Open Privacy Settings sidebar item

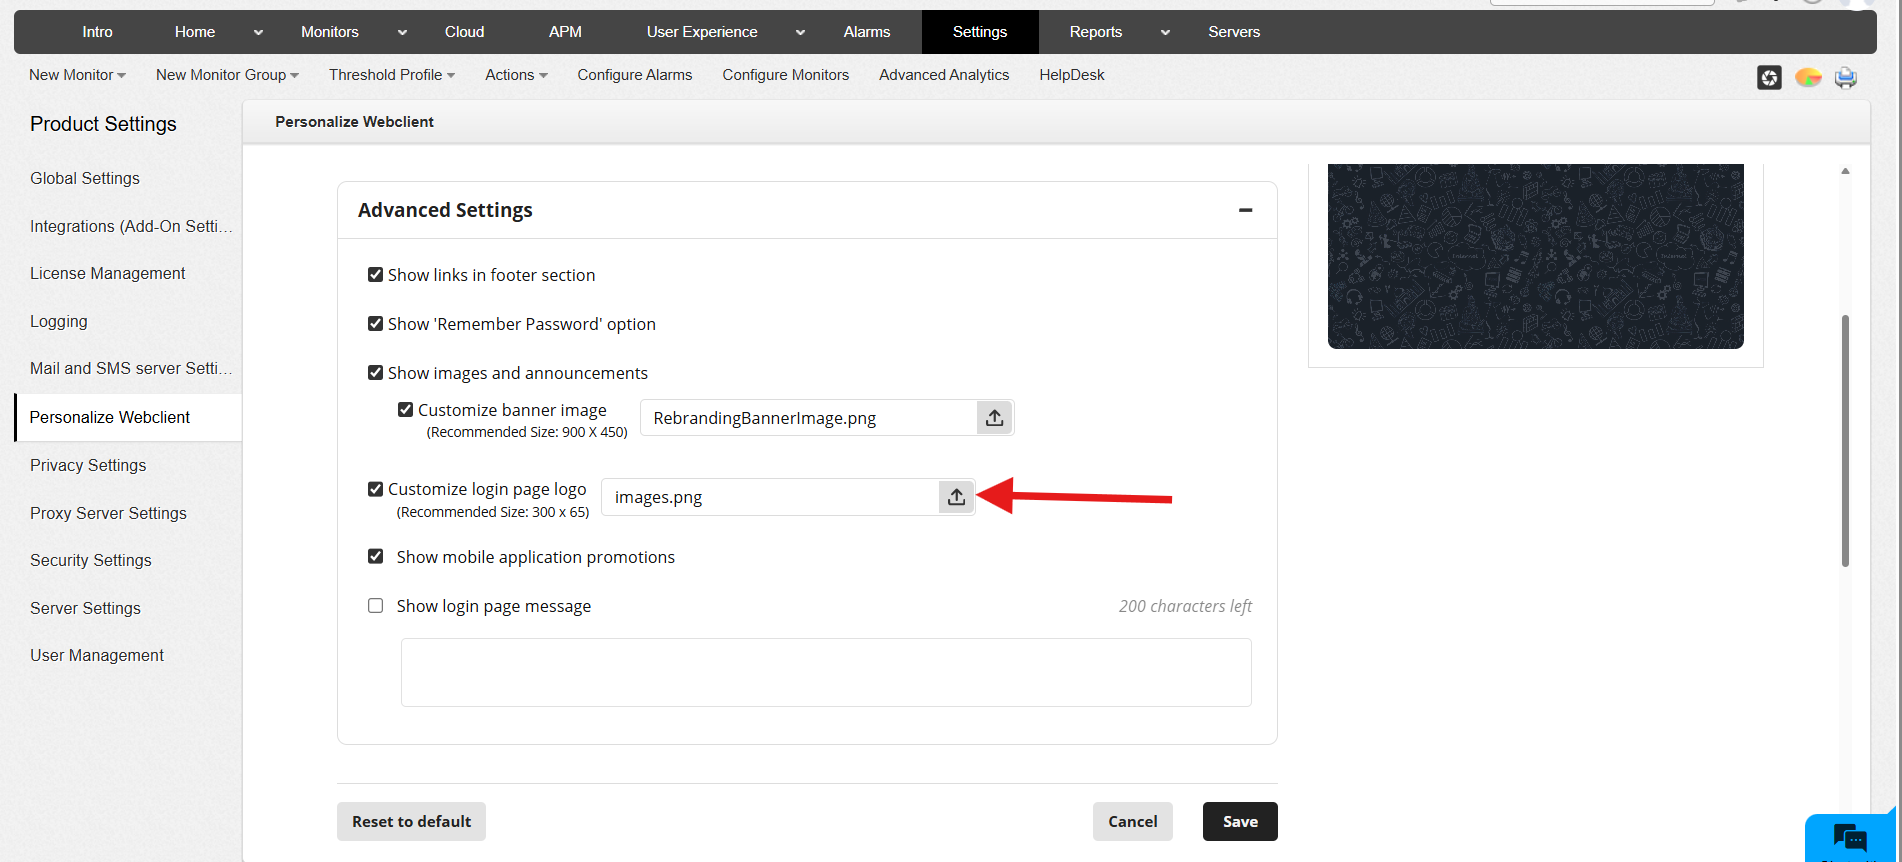click(88, 465)
